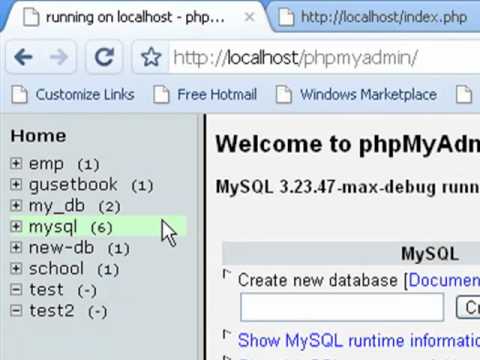Expand the gusetbook database node
Viewport: 480px width, 360px height.
coord(16,185)
